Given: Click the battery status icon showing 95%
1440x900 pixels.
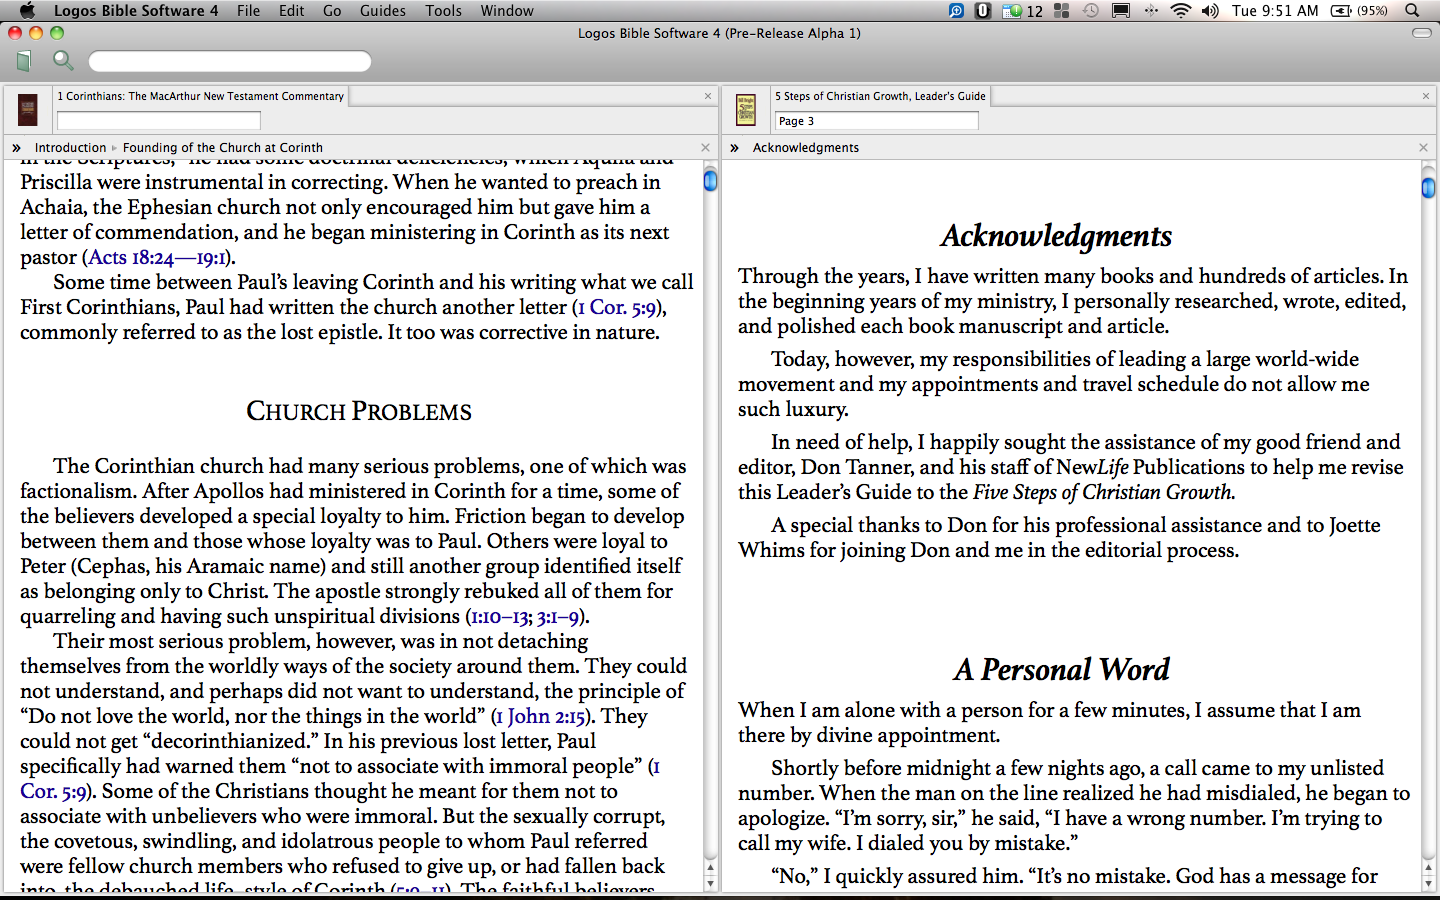Looking at the screenshot, I should 1359,11.
